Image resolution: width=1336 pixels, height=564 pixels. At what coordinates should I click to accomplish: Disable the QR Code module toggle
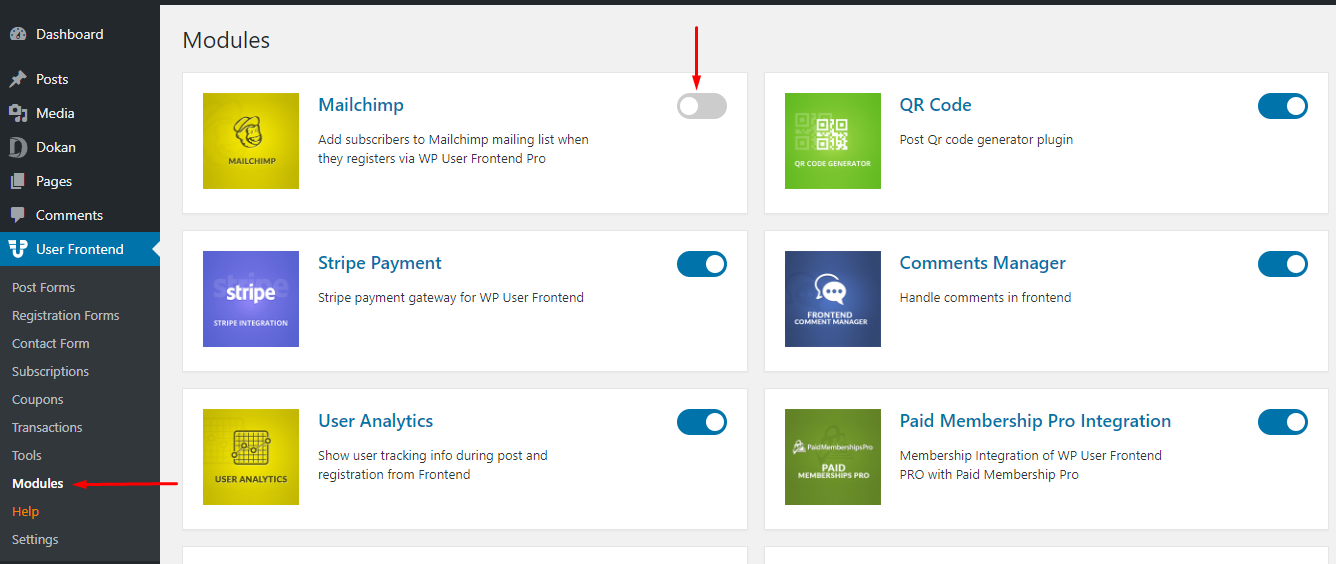(x=1283, y=106)
